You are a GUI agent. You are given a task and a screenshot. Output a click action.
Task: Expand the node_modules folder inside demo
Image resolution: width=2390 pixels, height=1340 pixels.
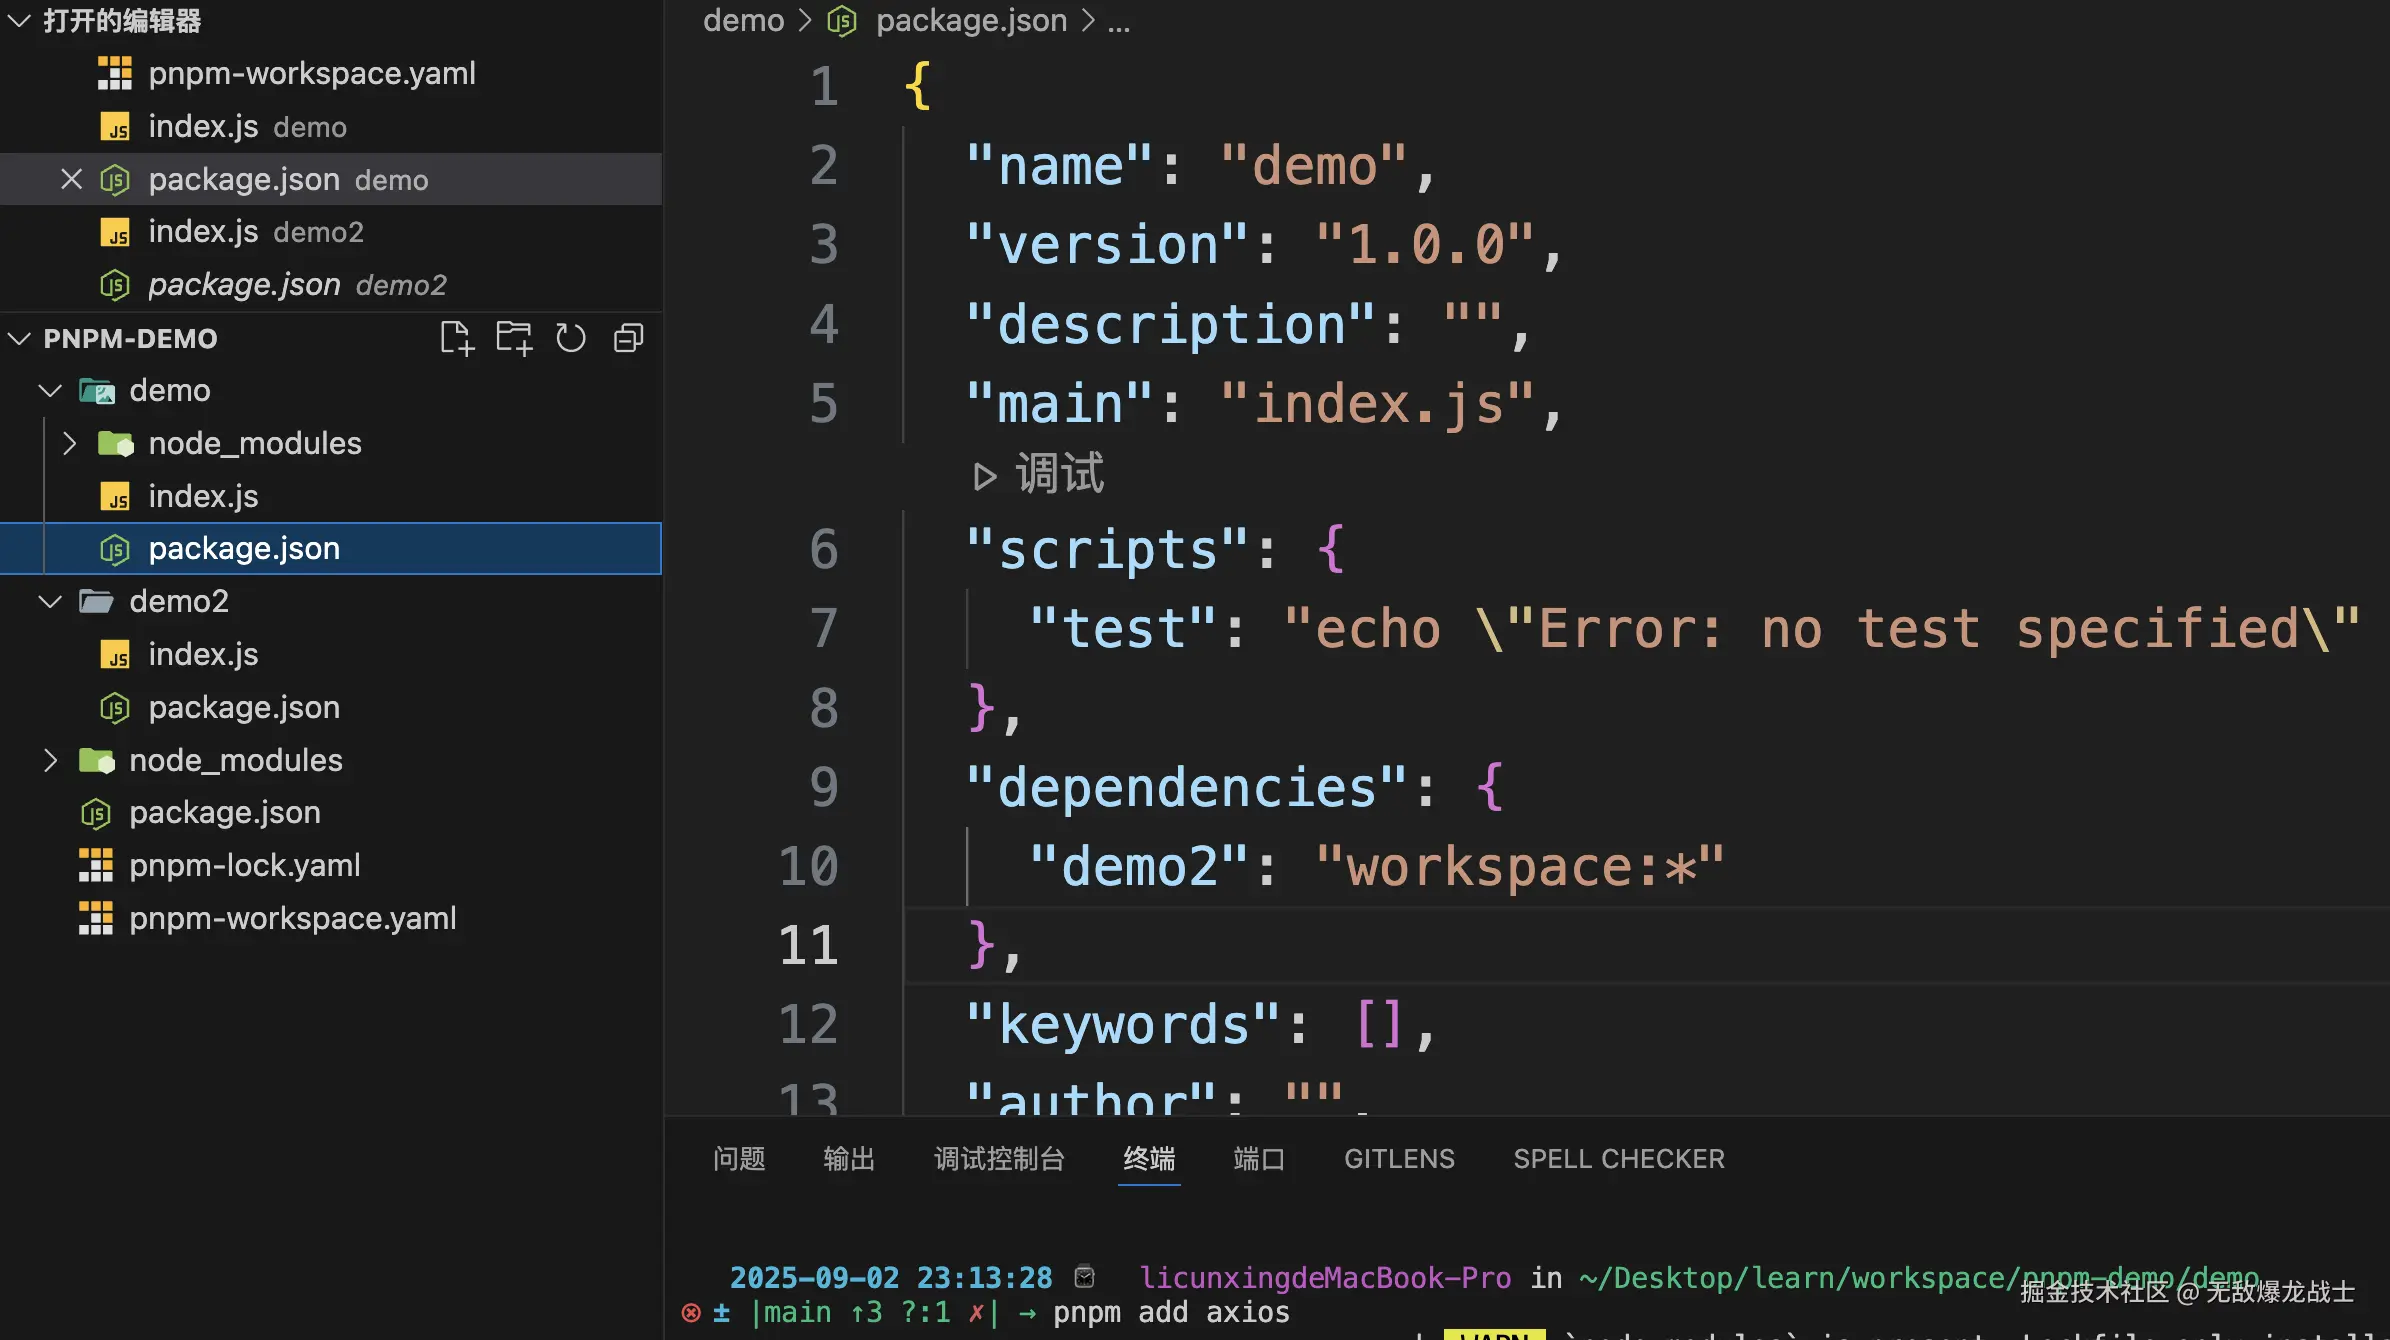coord(69,443)
